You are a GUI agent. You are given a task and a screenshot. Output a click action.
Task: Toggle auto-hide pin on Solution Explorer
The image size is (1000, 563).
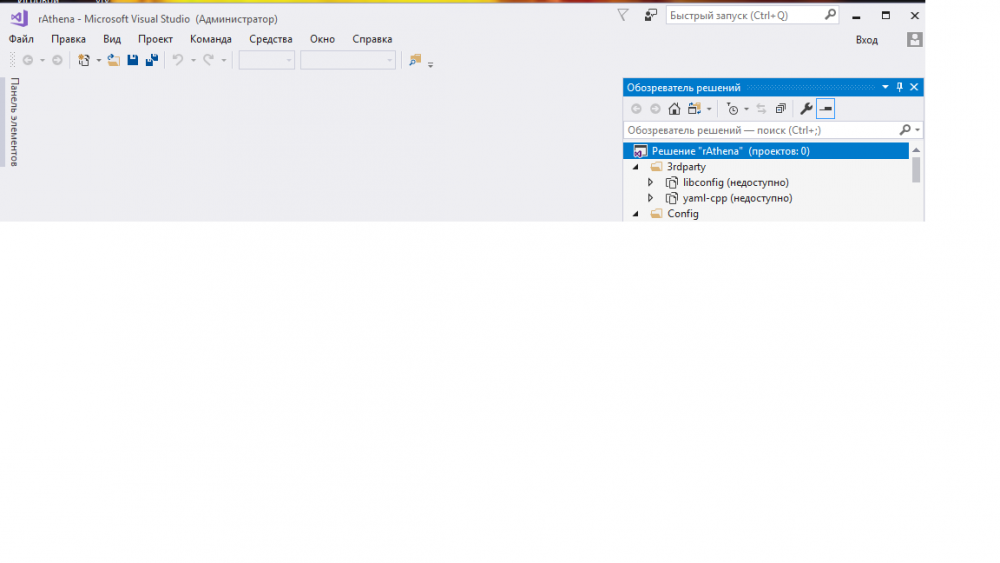coord(899,87)
